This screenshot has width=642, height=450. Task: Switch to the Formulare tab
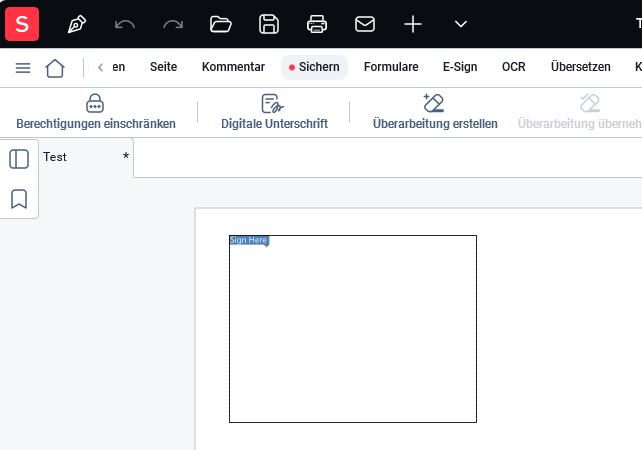point(391,67)
